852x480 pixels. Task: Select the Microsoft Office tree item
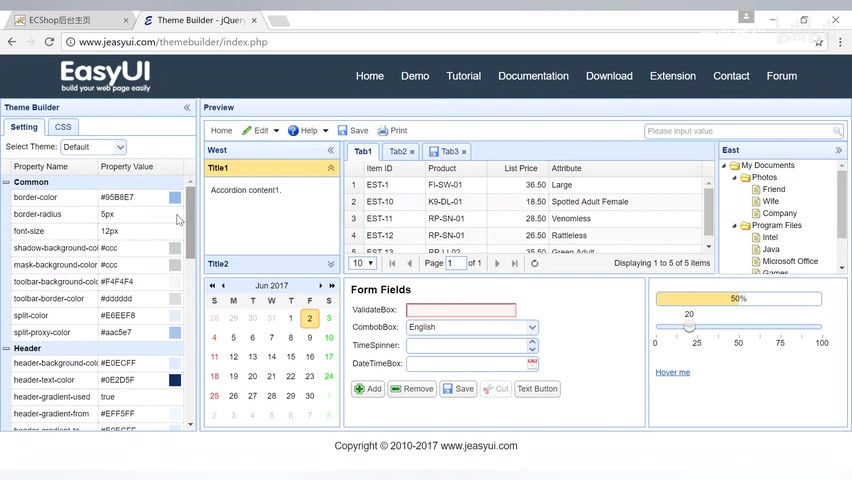(790, 261)
